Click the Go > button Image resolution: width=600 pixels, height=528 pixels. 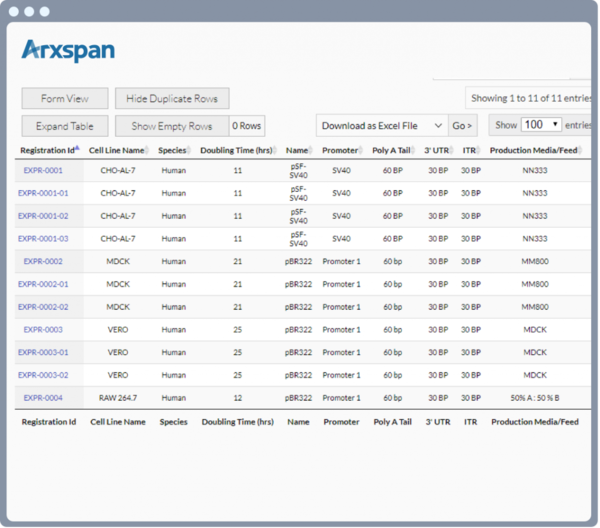(462, 125)
